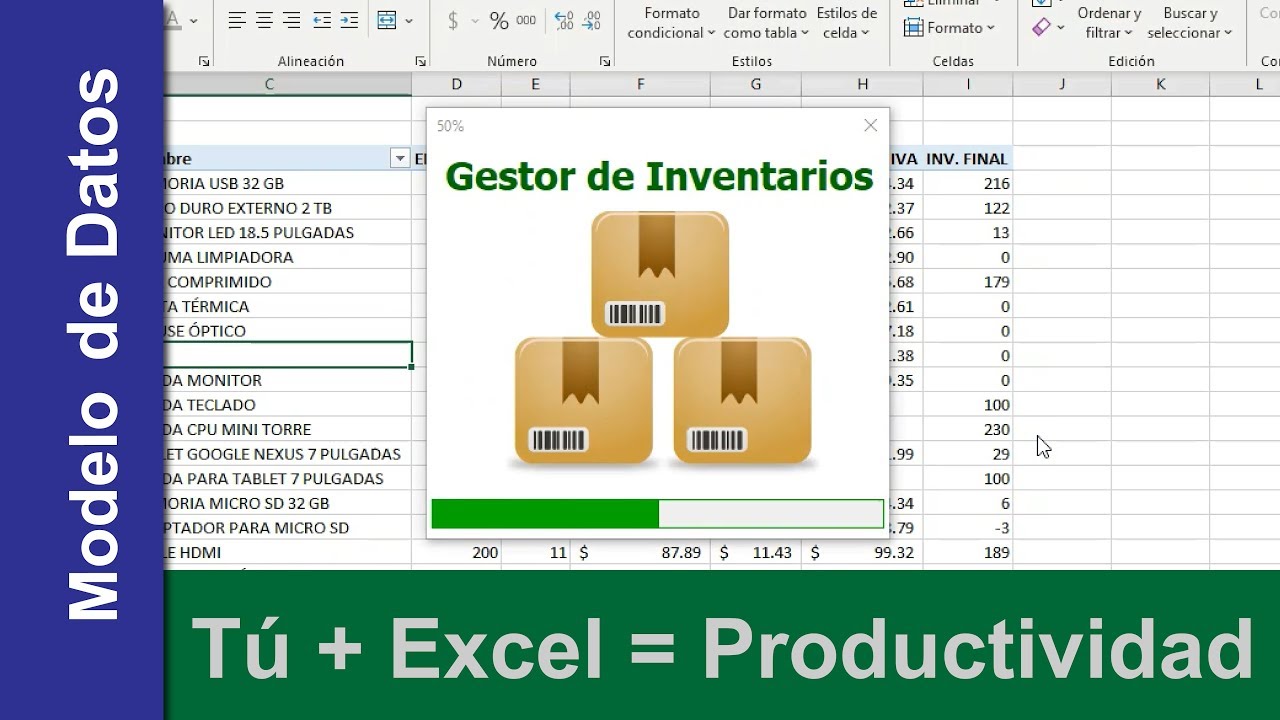This screenshot has width=1280, height=720.
Task: Select the DA CPU MINI TORRE cell
Action: pyautogui.click(x=288, y=429)
